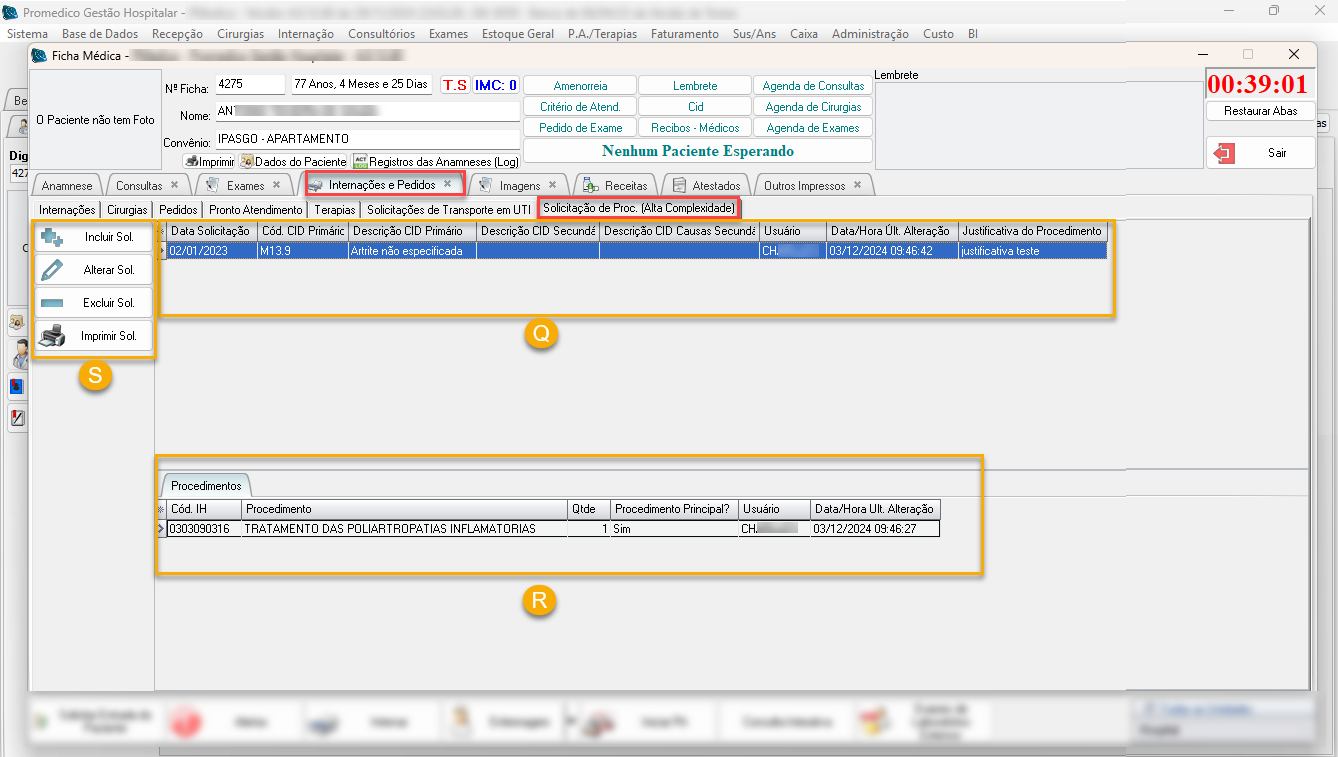Open the Atestados tab
This screenshot has width=1338, height=757.
716,185
